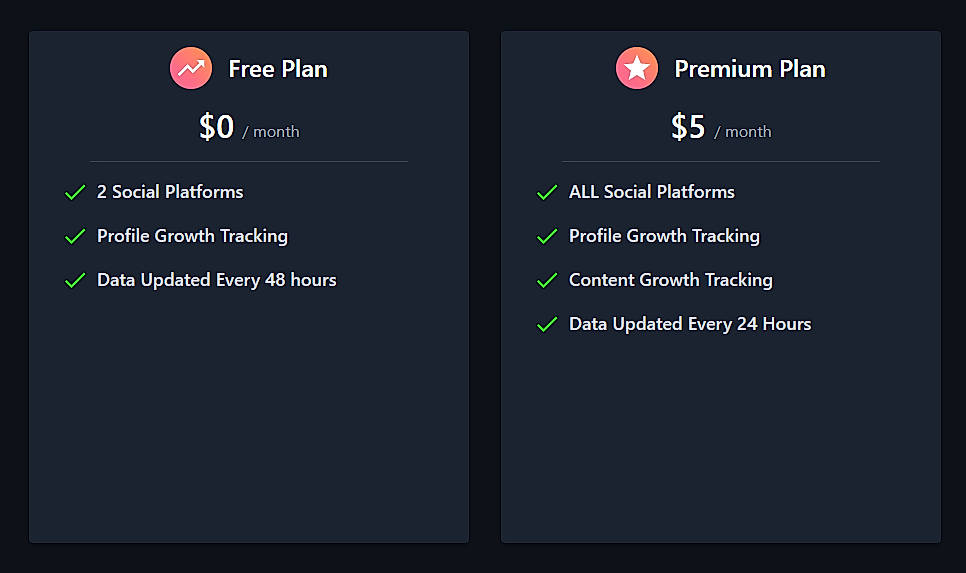The image size is (966, 573).
Task: Click Data Updated Every 48 hours text
Action: (217, 280)
